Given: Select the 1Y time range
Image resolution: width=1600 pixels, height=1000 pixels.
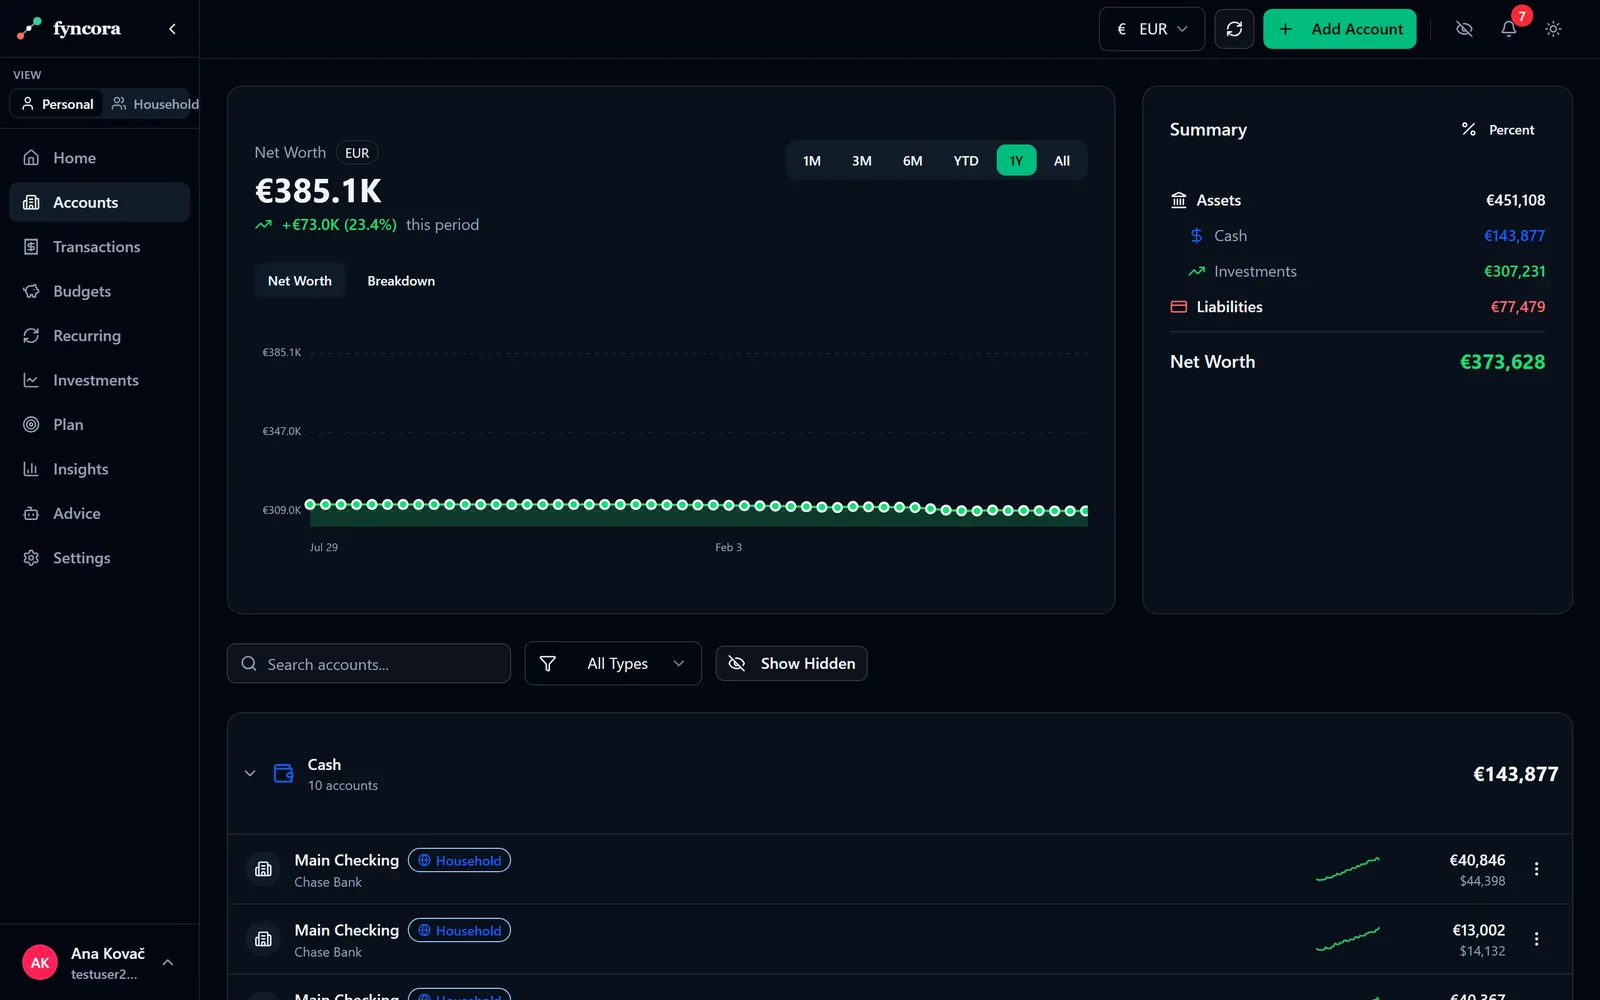Looking at the screenshot, I should coord(1016,161).
